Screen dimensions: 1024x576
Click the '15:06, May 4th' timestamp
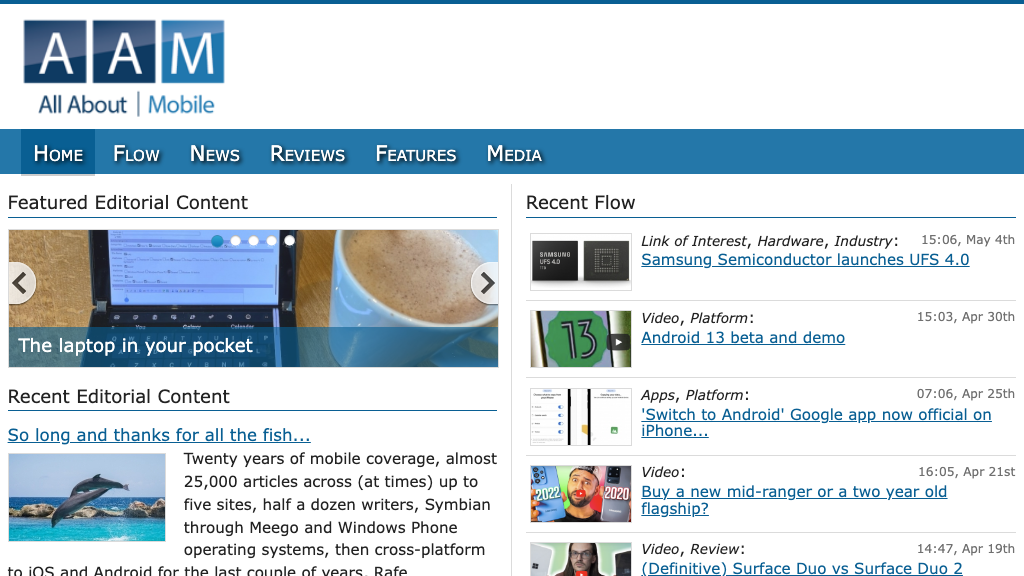point(968,240)
